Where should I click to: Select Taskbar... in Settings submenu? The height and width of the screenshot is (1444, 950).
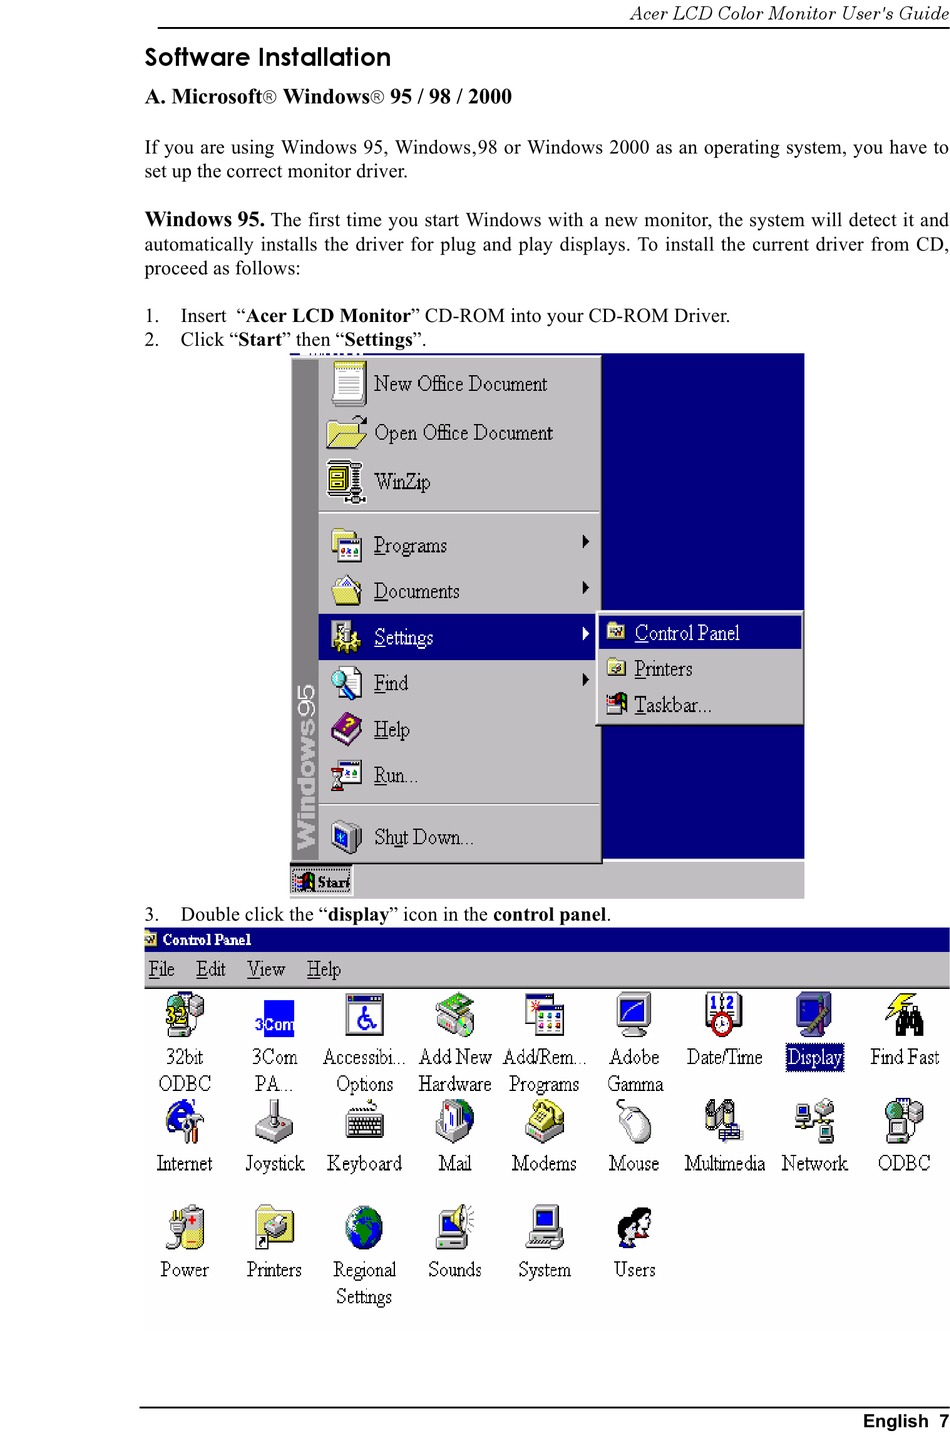pyautogui.click(x=701, y=705)
